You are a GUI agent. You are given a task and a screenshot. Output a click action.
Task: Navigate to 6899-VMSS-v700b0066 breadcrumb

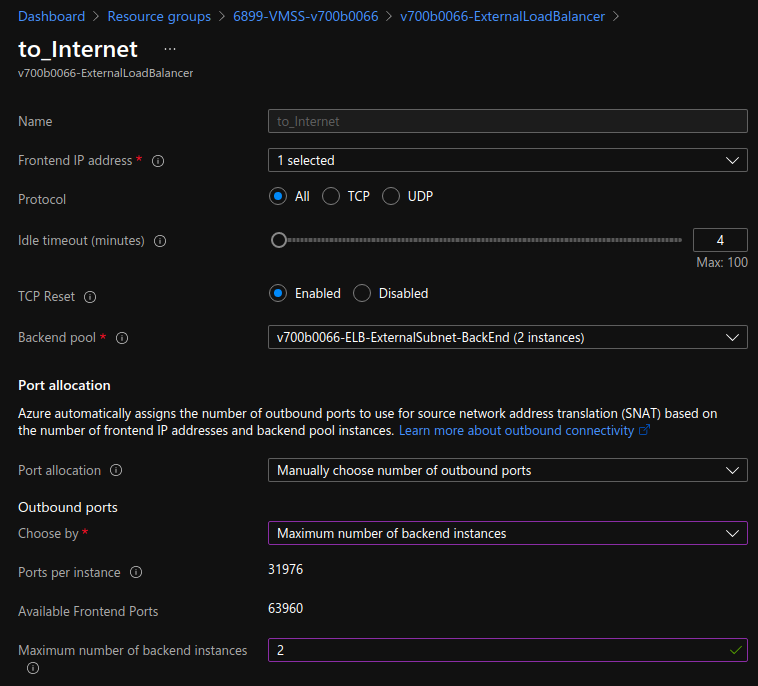pos(305,16)
